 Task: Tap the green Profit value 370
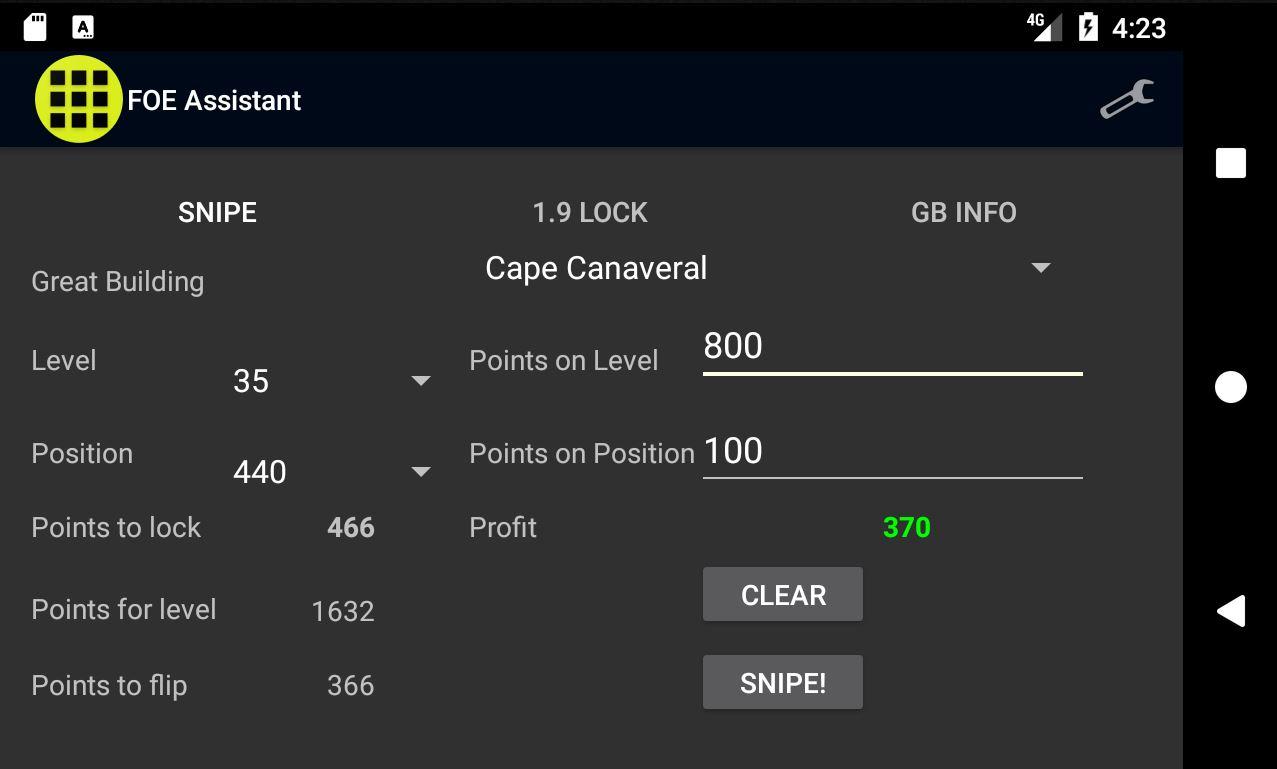click(x=906, y=527)
